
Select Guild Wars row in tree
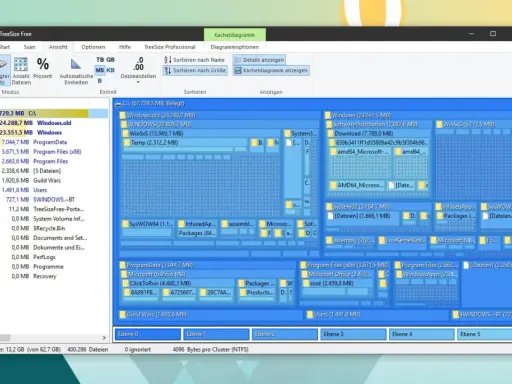tap(54, 180)
